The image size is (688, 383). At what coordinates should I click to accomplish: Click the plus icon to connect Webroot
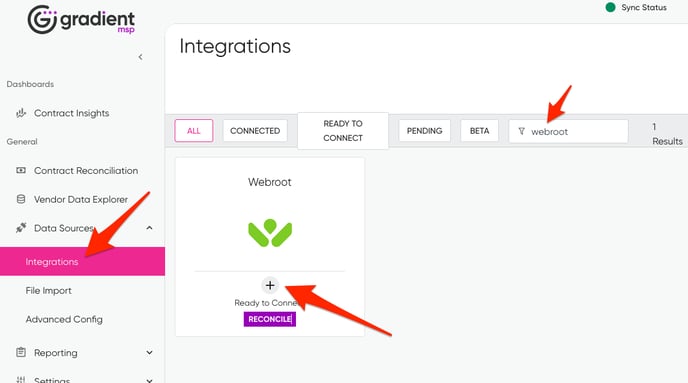(x=270, y=286)
